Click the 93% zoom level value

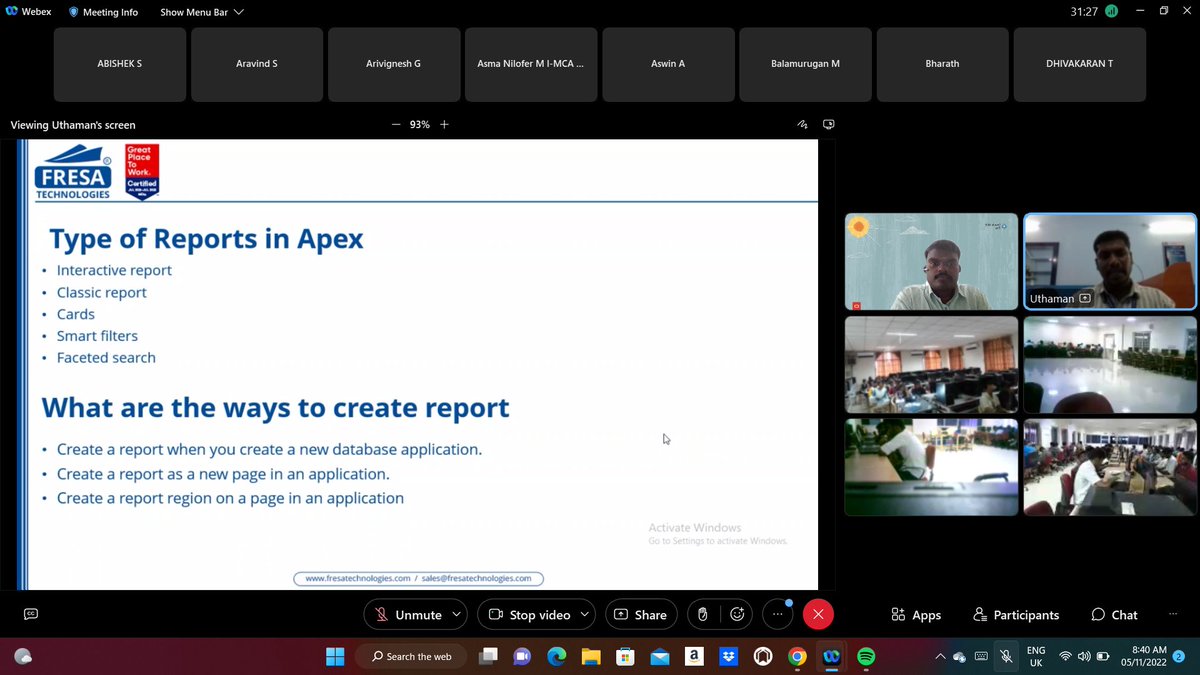(x=420, y=125)
